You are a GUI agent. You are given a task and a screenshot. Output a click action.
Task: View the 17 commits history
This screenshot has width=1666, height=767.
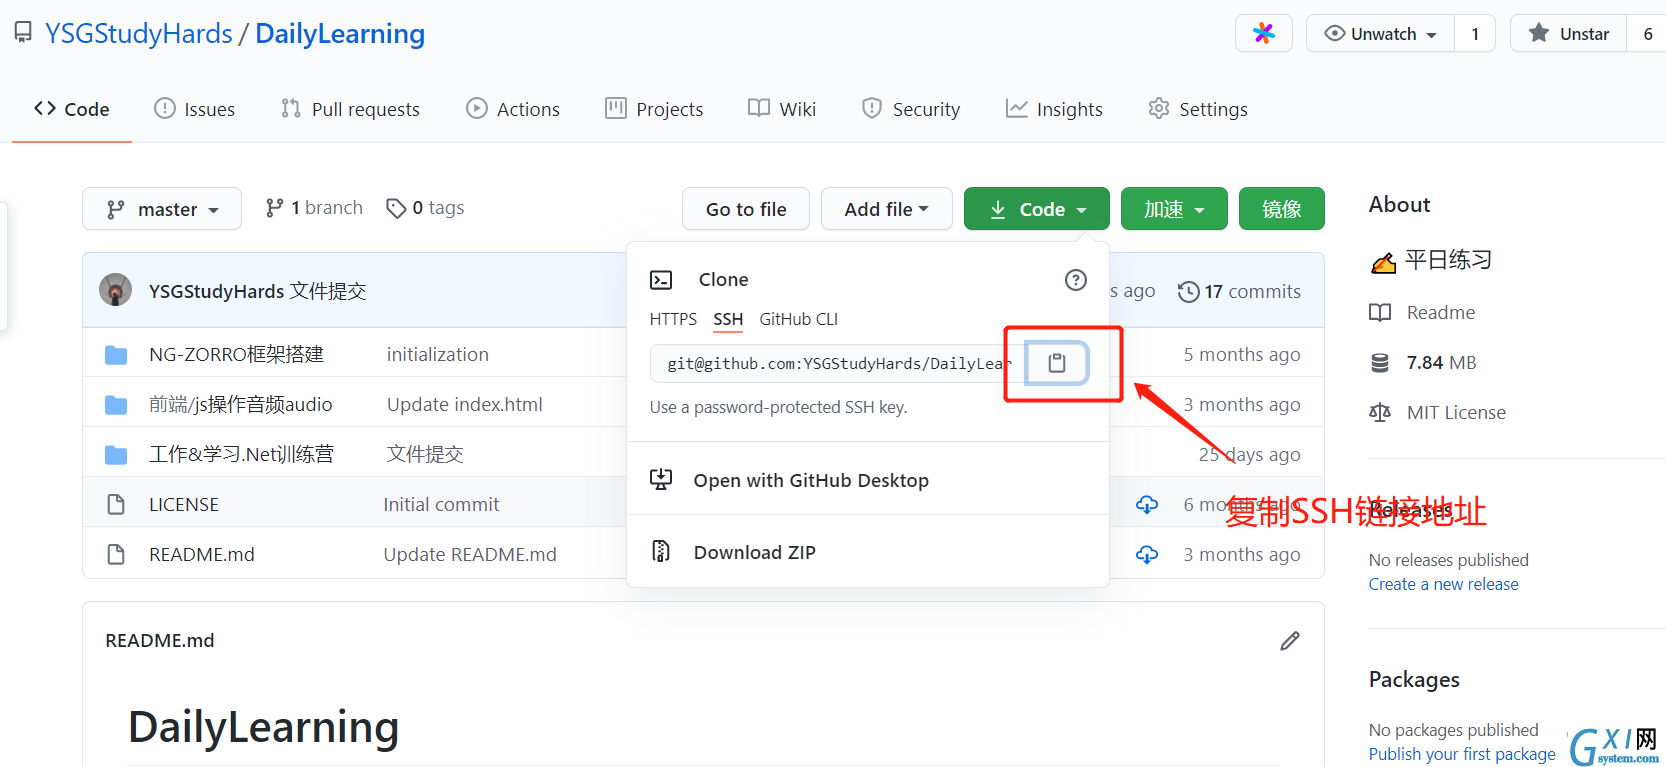click(x=1239, y=292)
